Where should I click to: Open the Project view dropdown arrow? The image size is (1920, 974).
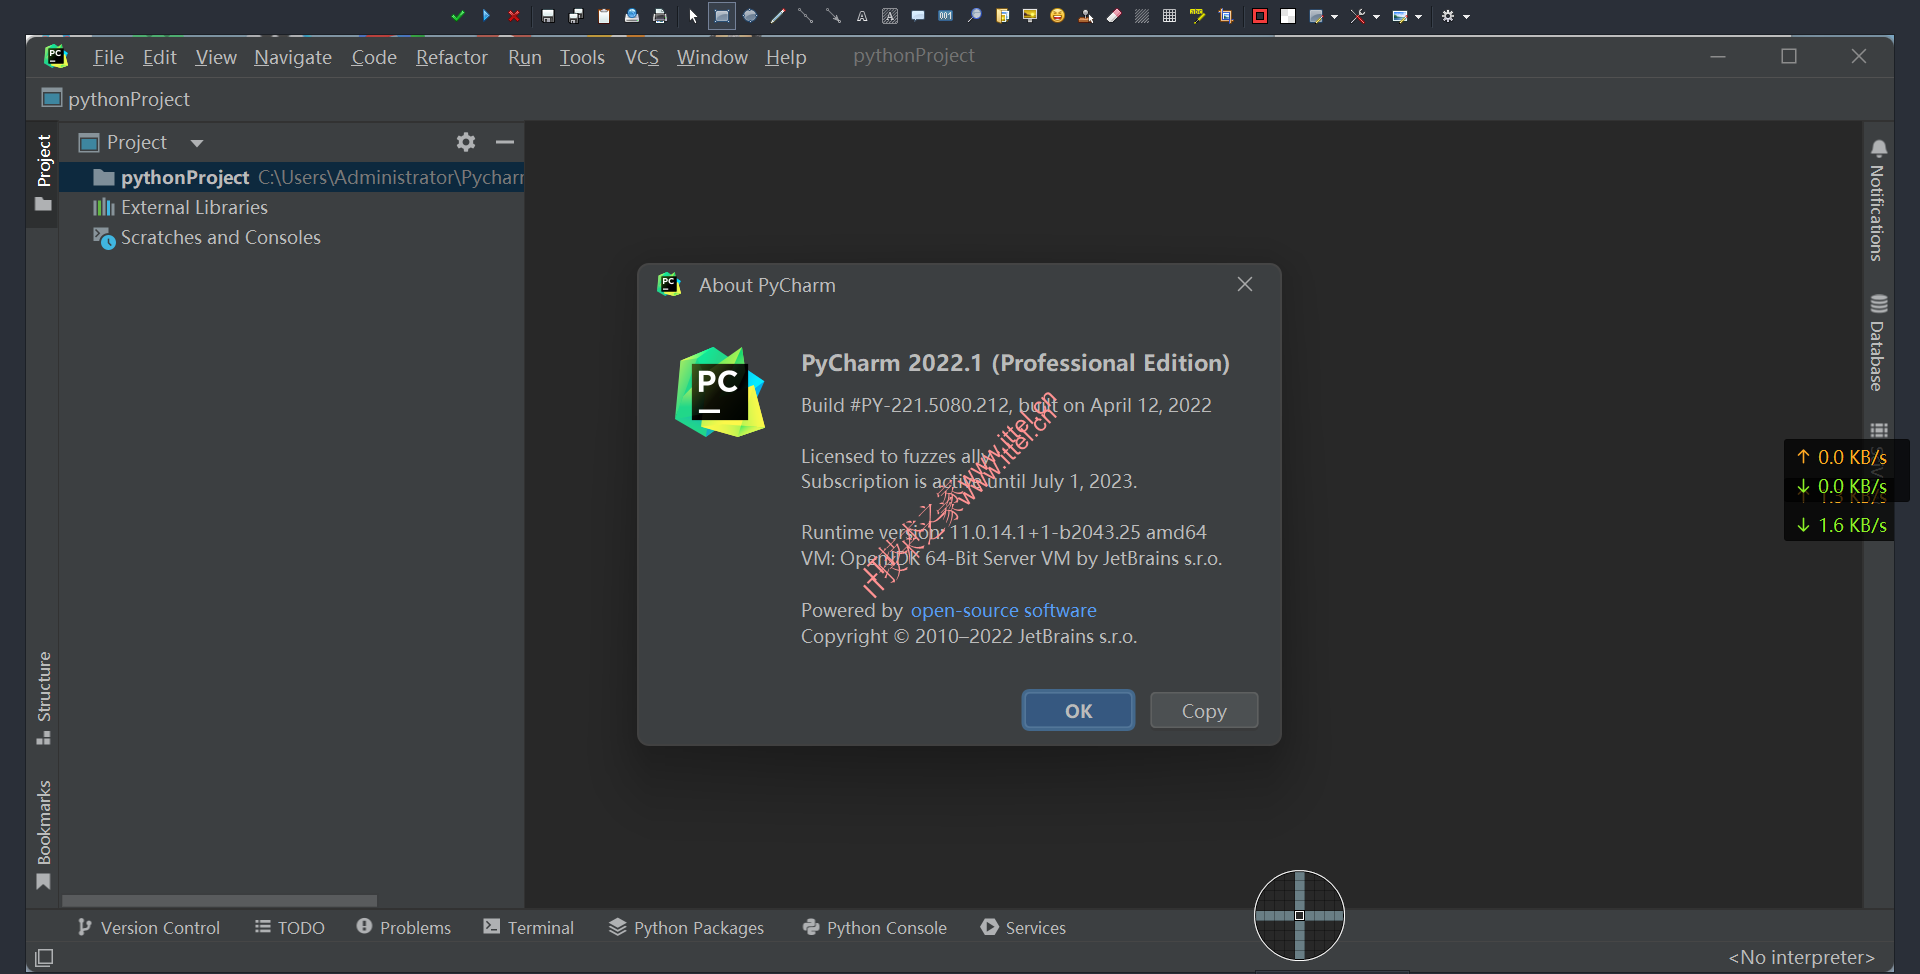(x=197, y=143)
